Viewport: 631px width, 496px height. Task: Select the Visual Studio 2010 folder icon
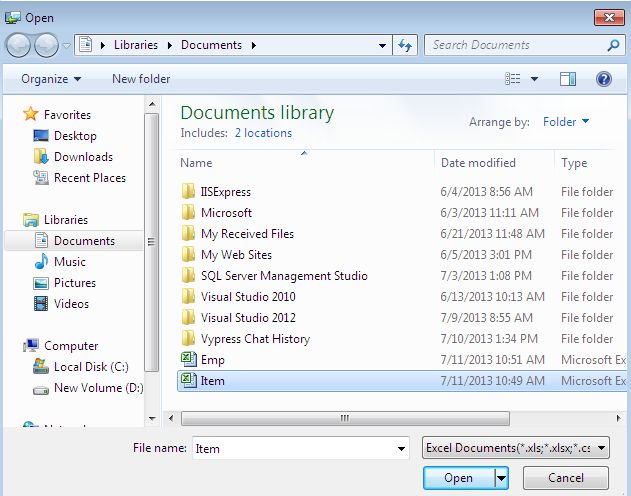[188, 296]
